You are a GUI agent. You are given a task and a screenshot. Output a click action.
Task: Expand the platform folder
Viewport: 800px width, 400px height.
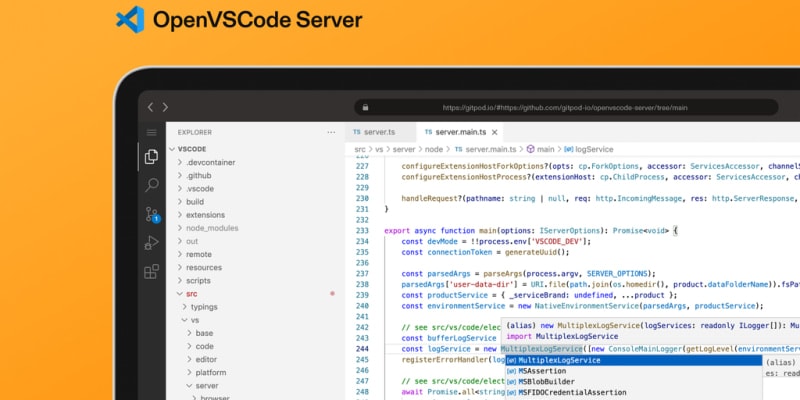(x=210, y=372)
